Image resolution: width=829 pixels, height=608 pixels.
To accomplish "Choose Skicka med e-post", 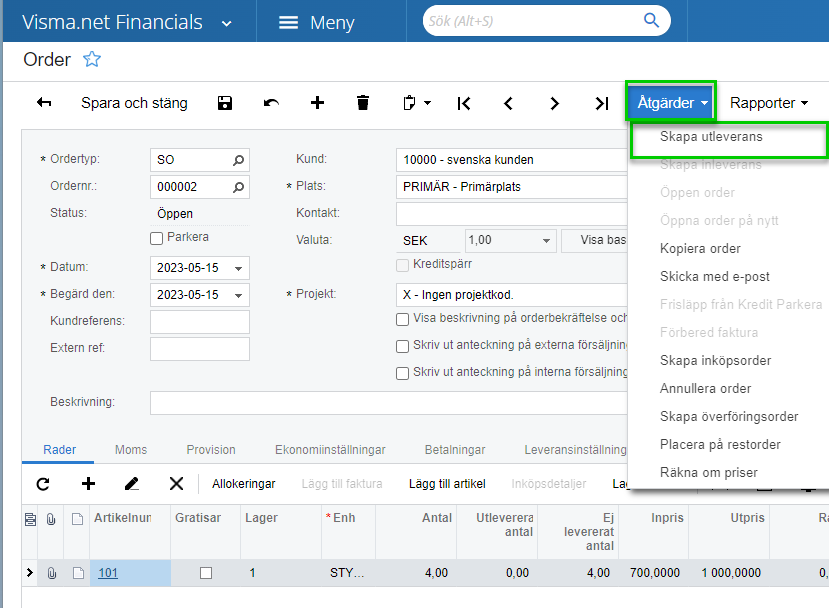I will pyautogui.click(x=714, y=277).
